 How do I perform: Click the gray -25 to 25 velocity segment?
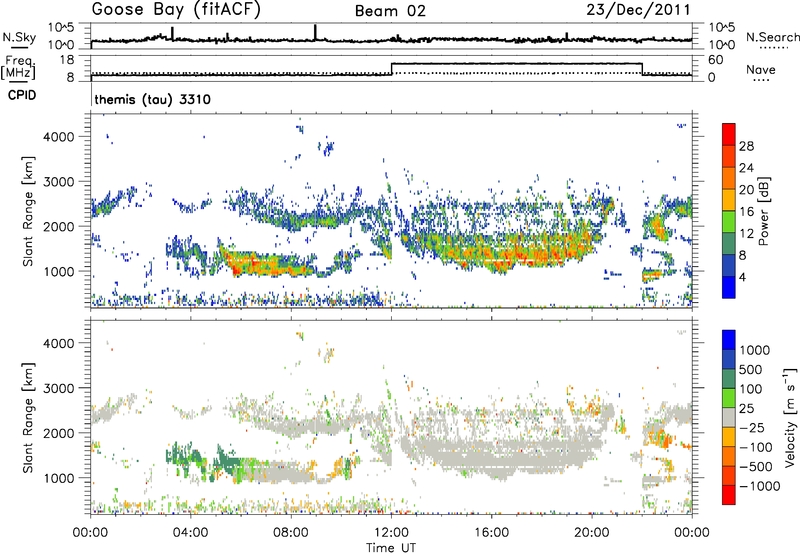pos(729,417)
